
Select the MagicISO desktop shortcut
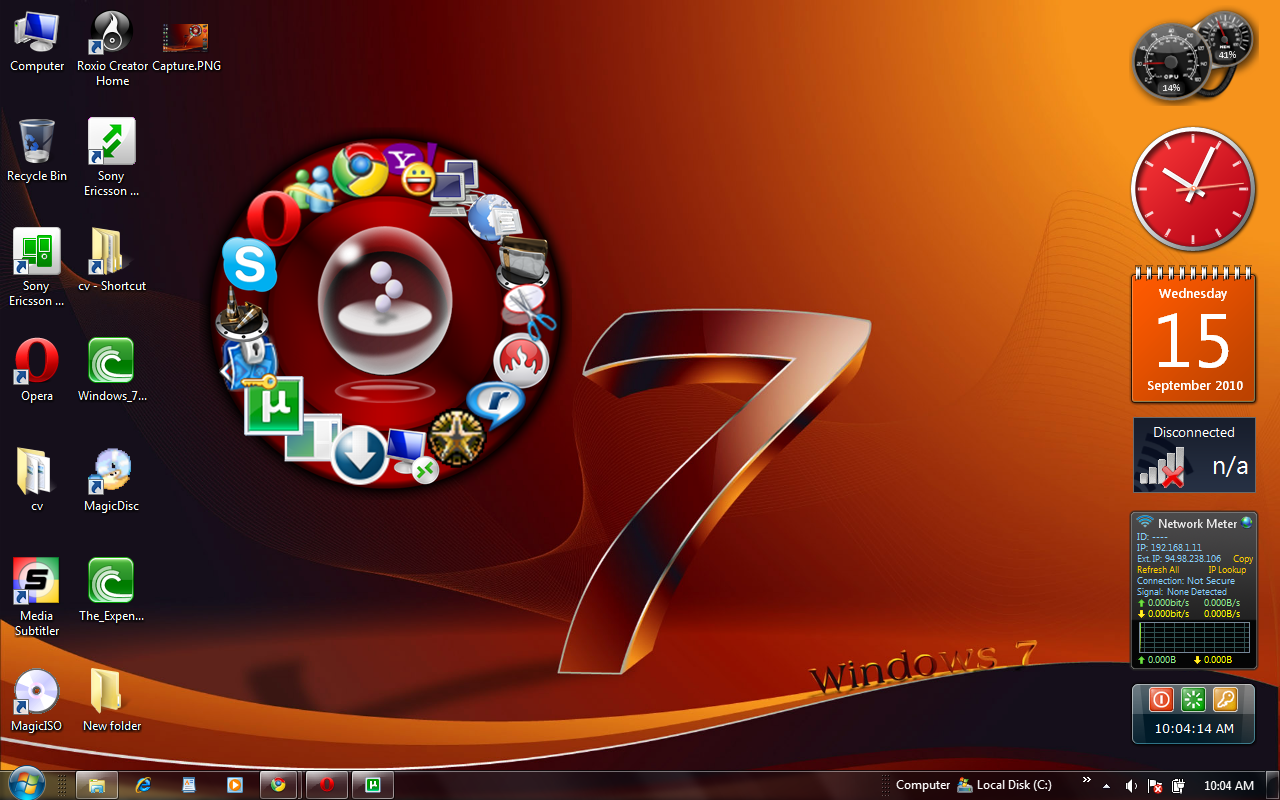(x=37, y=700)
